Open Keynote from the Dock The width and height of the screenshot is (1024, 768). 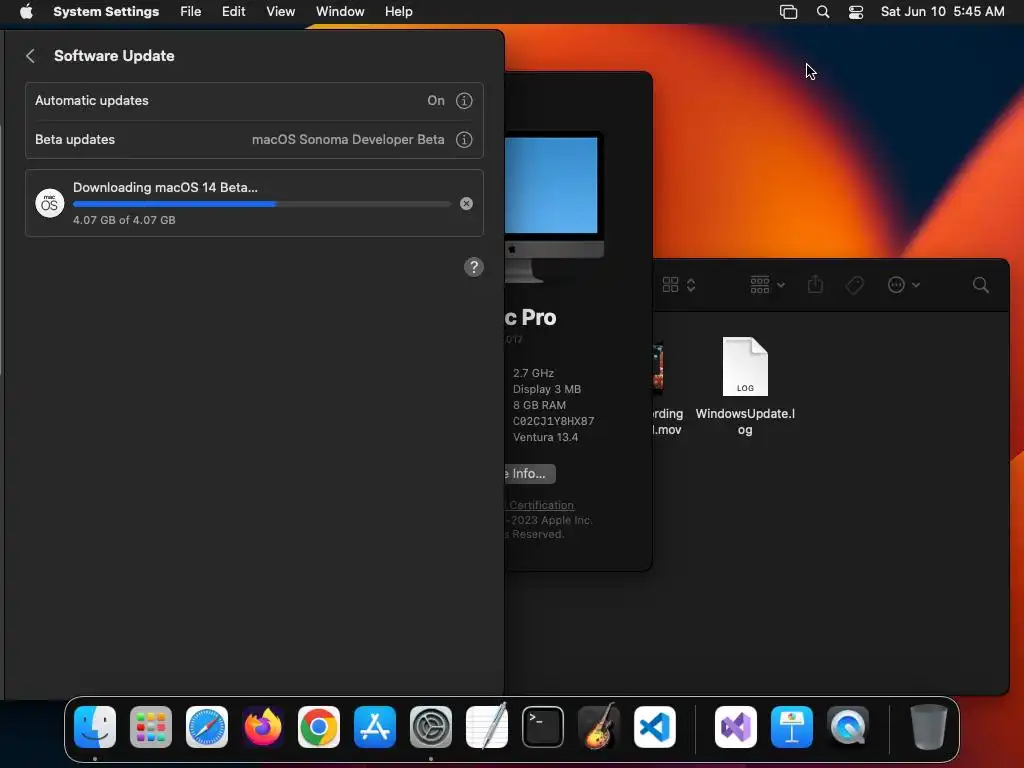click(792, 727)
